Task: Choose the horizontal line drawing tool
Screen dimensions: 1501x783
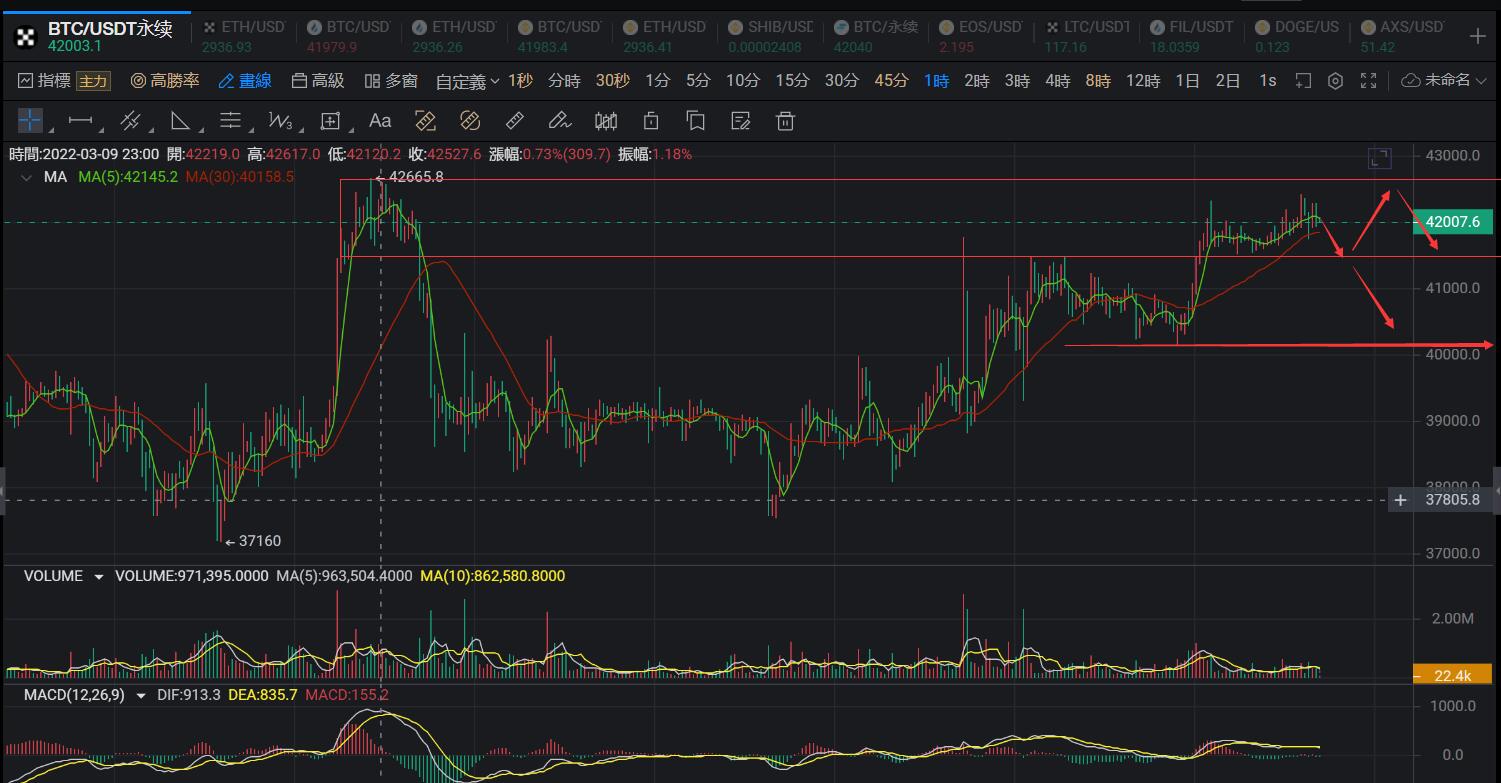Action: coord(80,121)
